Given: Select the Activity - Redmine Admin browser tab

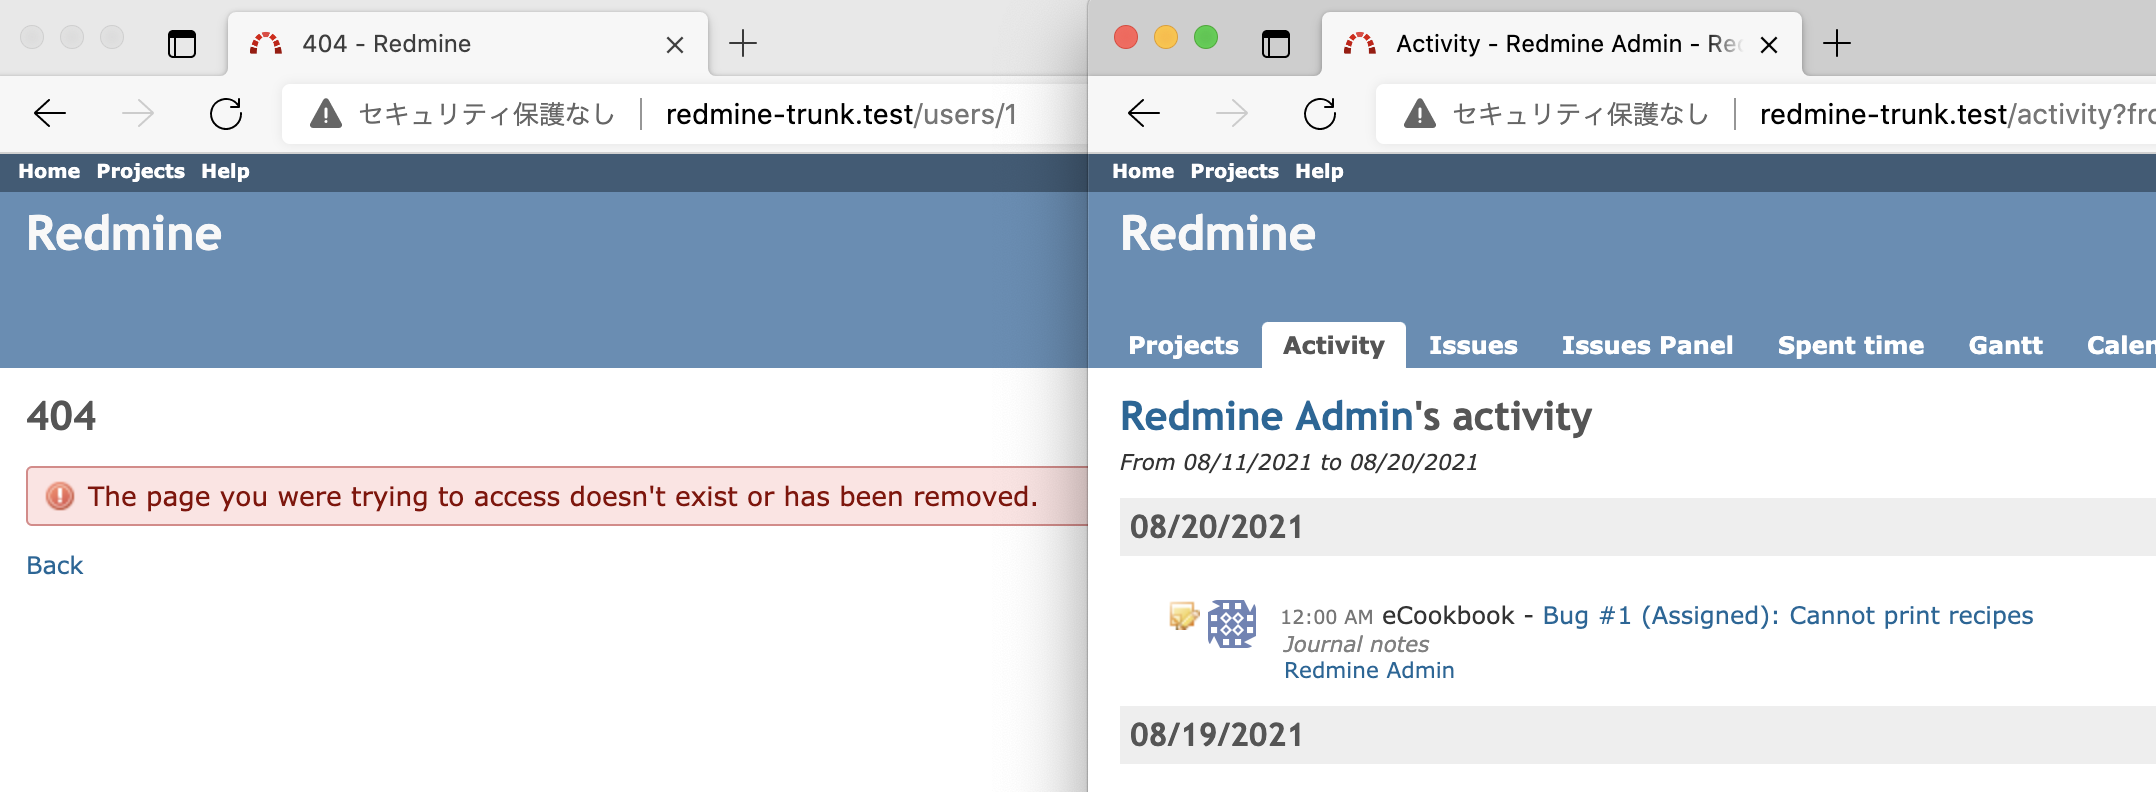Looking at the screenshot, I should [x=1562, y=44].
